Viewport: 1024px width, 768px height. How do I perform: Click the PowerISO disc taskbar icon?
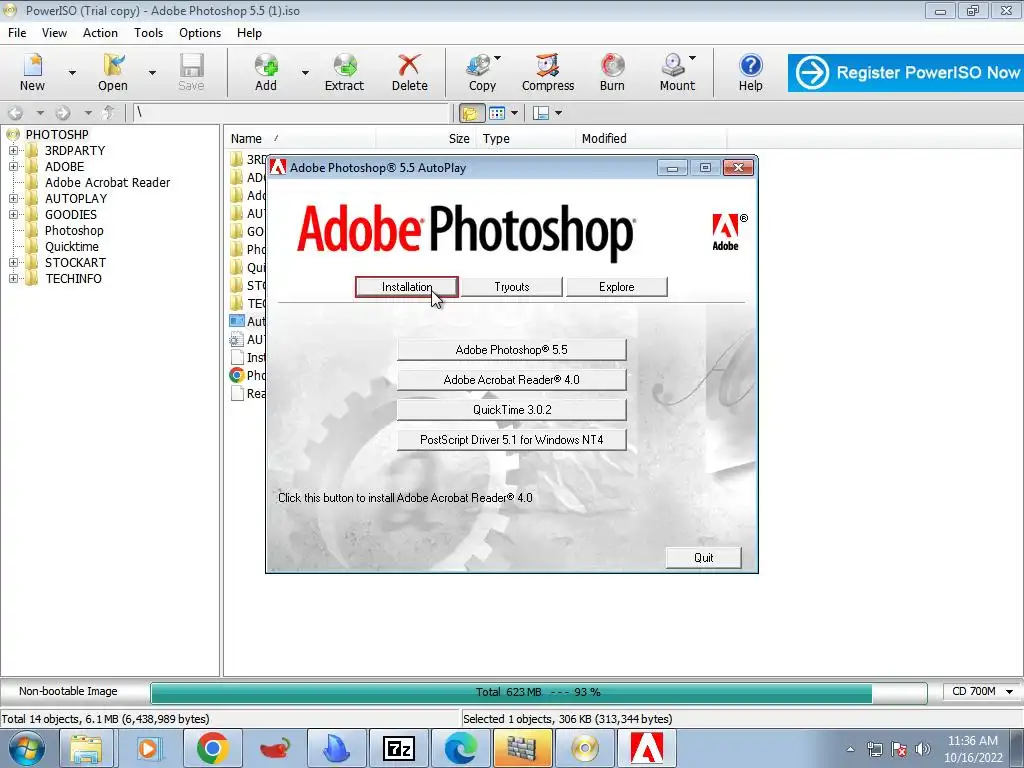click(584, 748)
